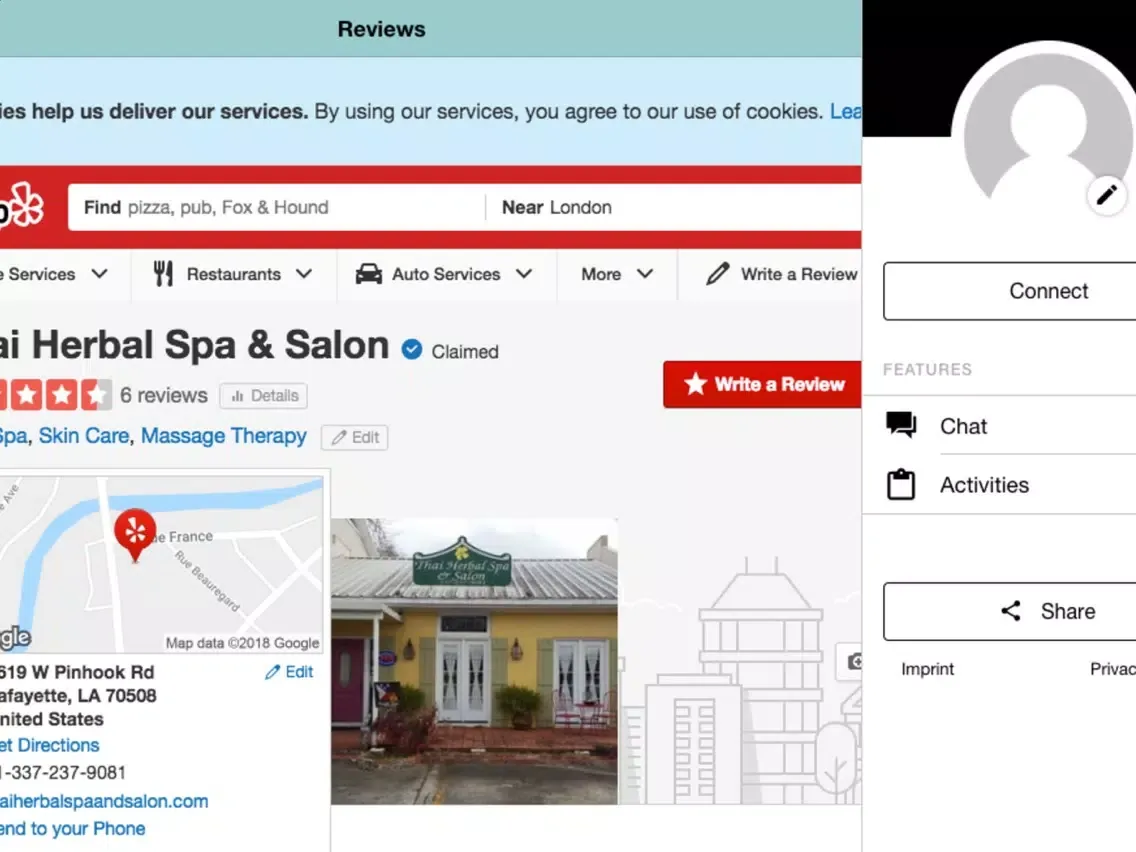Click the Connect button
The image size is (1136, 852).
coord(1010,291)
